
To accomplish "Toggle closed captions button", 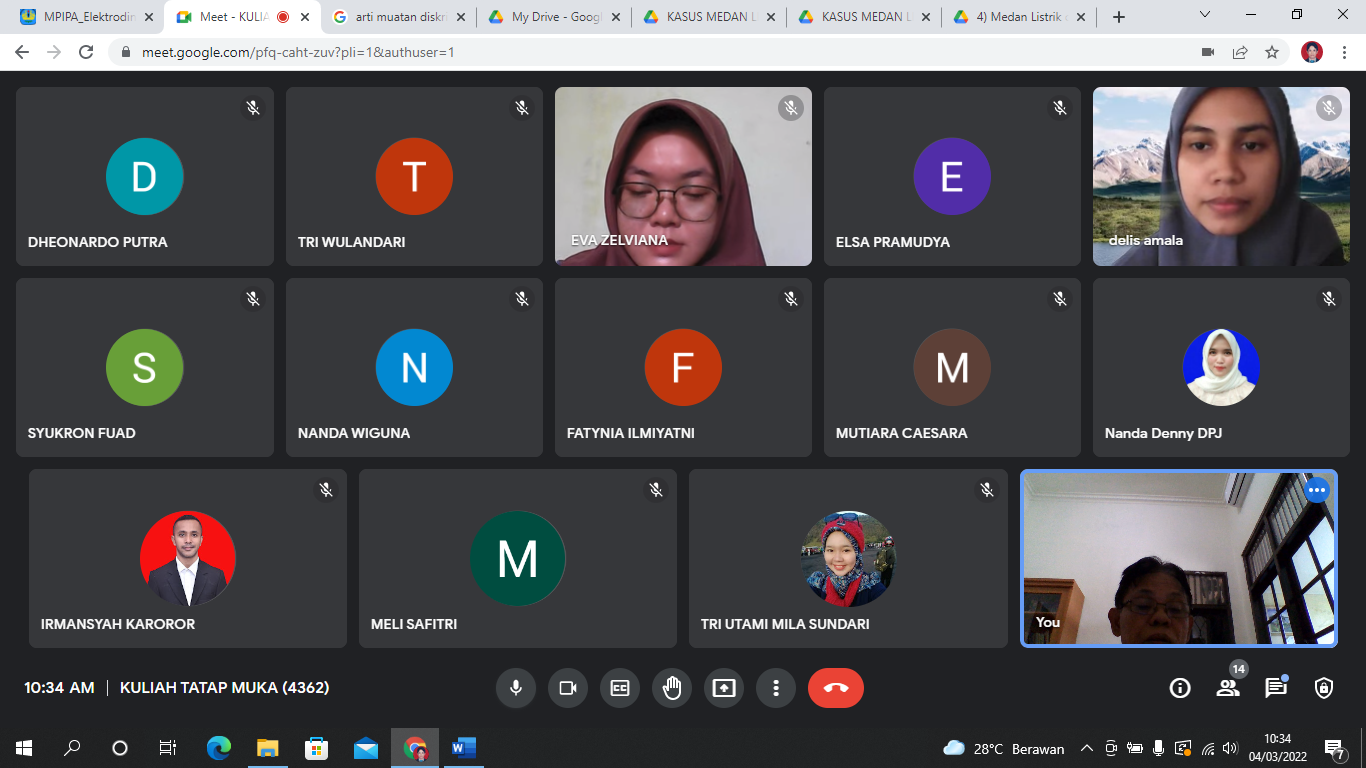I will pos(620,688).
